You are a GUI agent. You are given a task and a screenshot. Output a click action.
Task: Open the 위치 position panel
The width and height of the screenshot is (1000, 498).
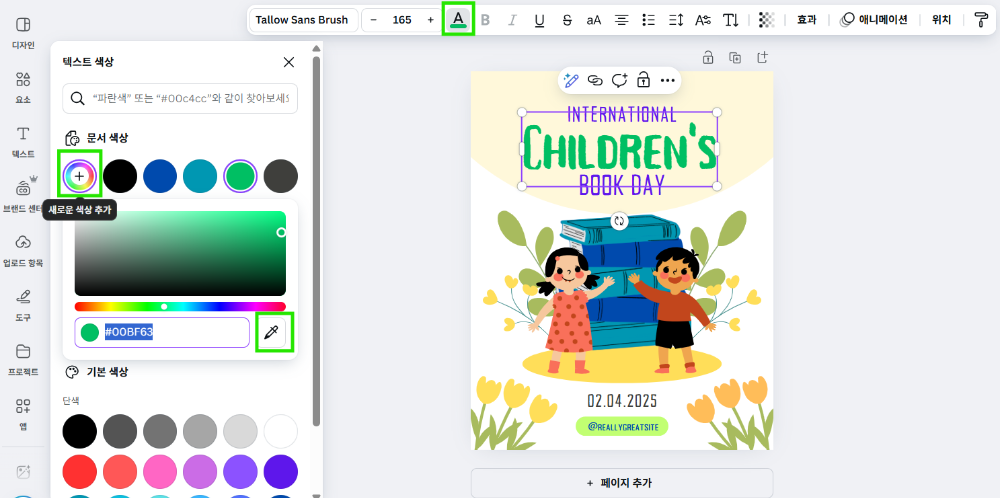point(941,20)
